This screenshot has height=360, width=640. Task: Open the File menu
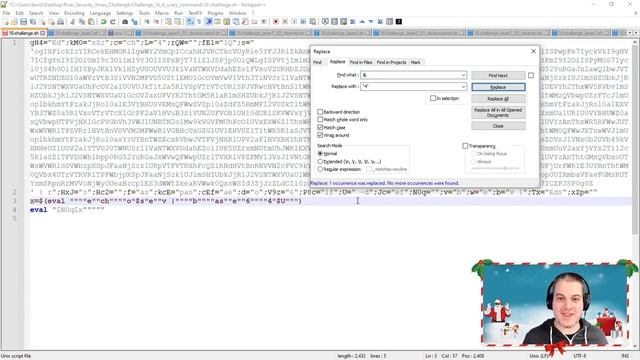point(6,13)
